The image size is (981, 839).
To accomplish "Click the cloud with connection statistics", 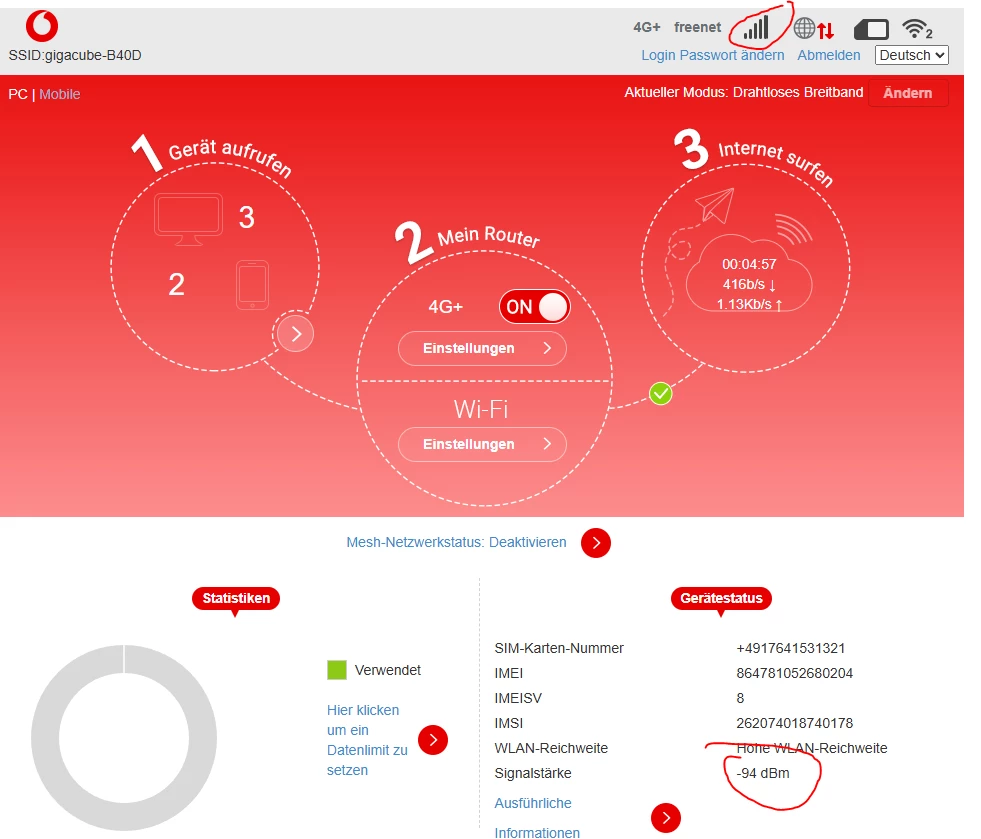I will pyautogui.click(x=749, y=274).
